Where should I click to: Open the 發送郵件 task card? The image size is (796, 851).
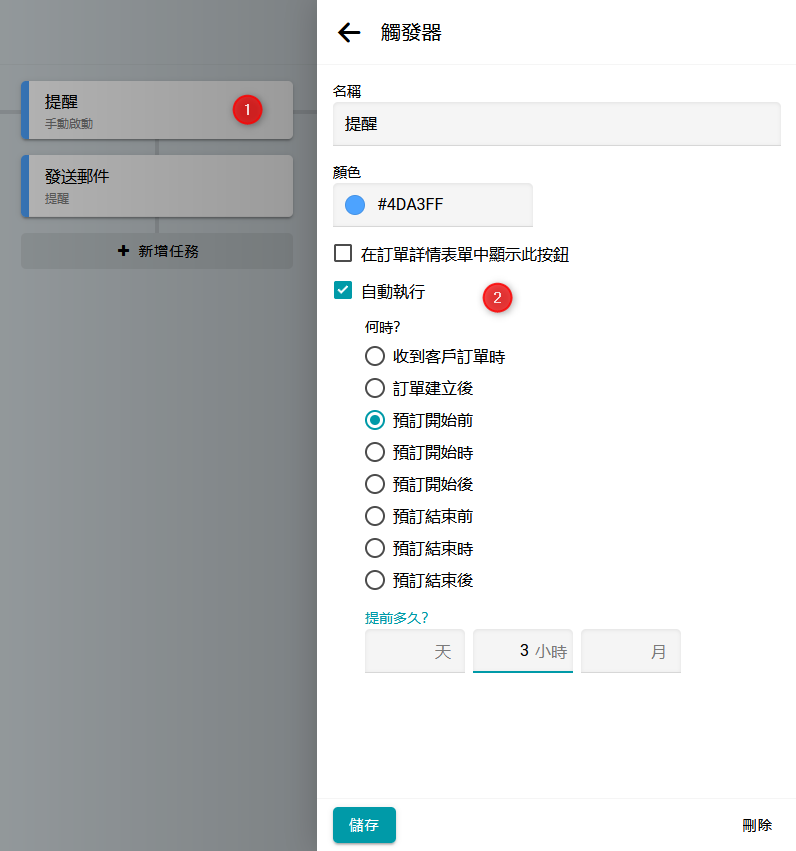coord(157,186)
